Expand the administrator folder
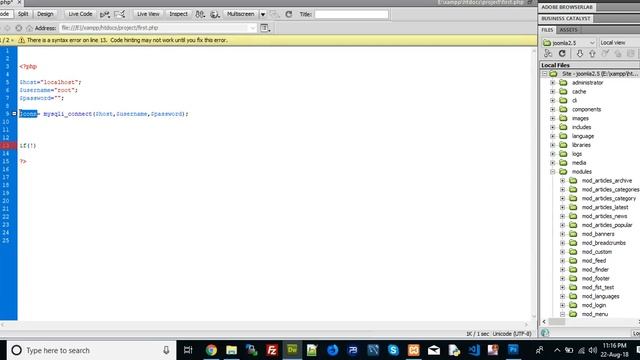Screen dimensions: 640x360 click(553, 83)
